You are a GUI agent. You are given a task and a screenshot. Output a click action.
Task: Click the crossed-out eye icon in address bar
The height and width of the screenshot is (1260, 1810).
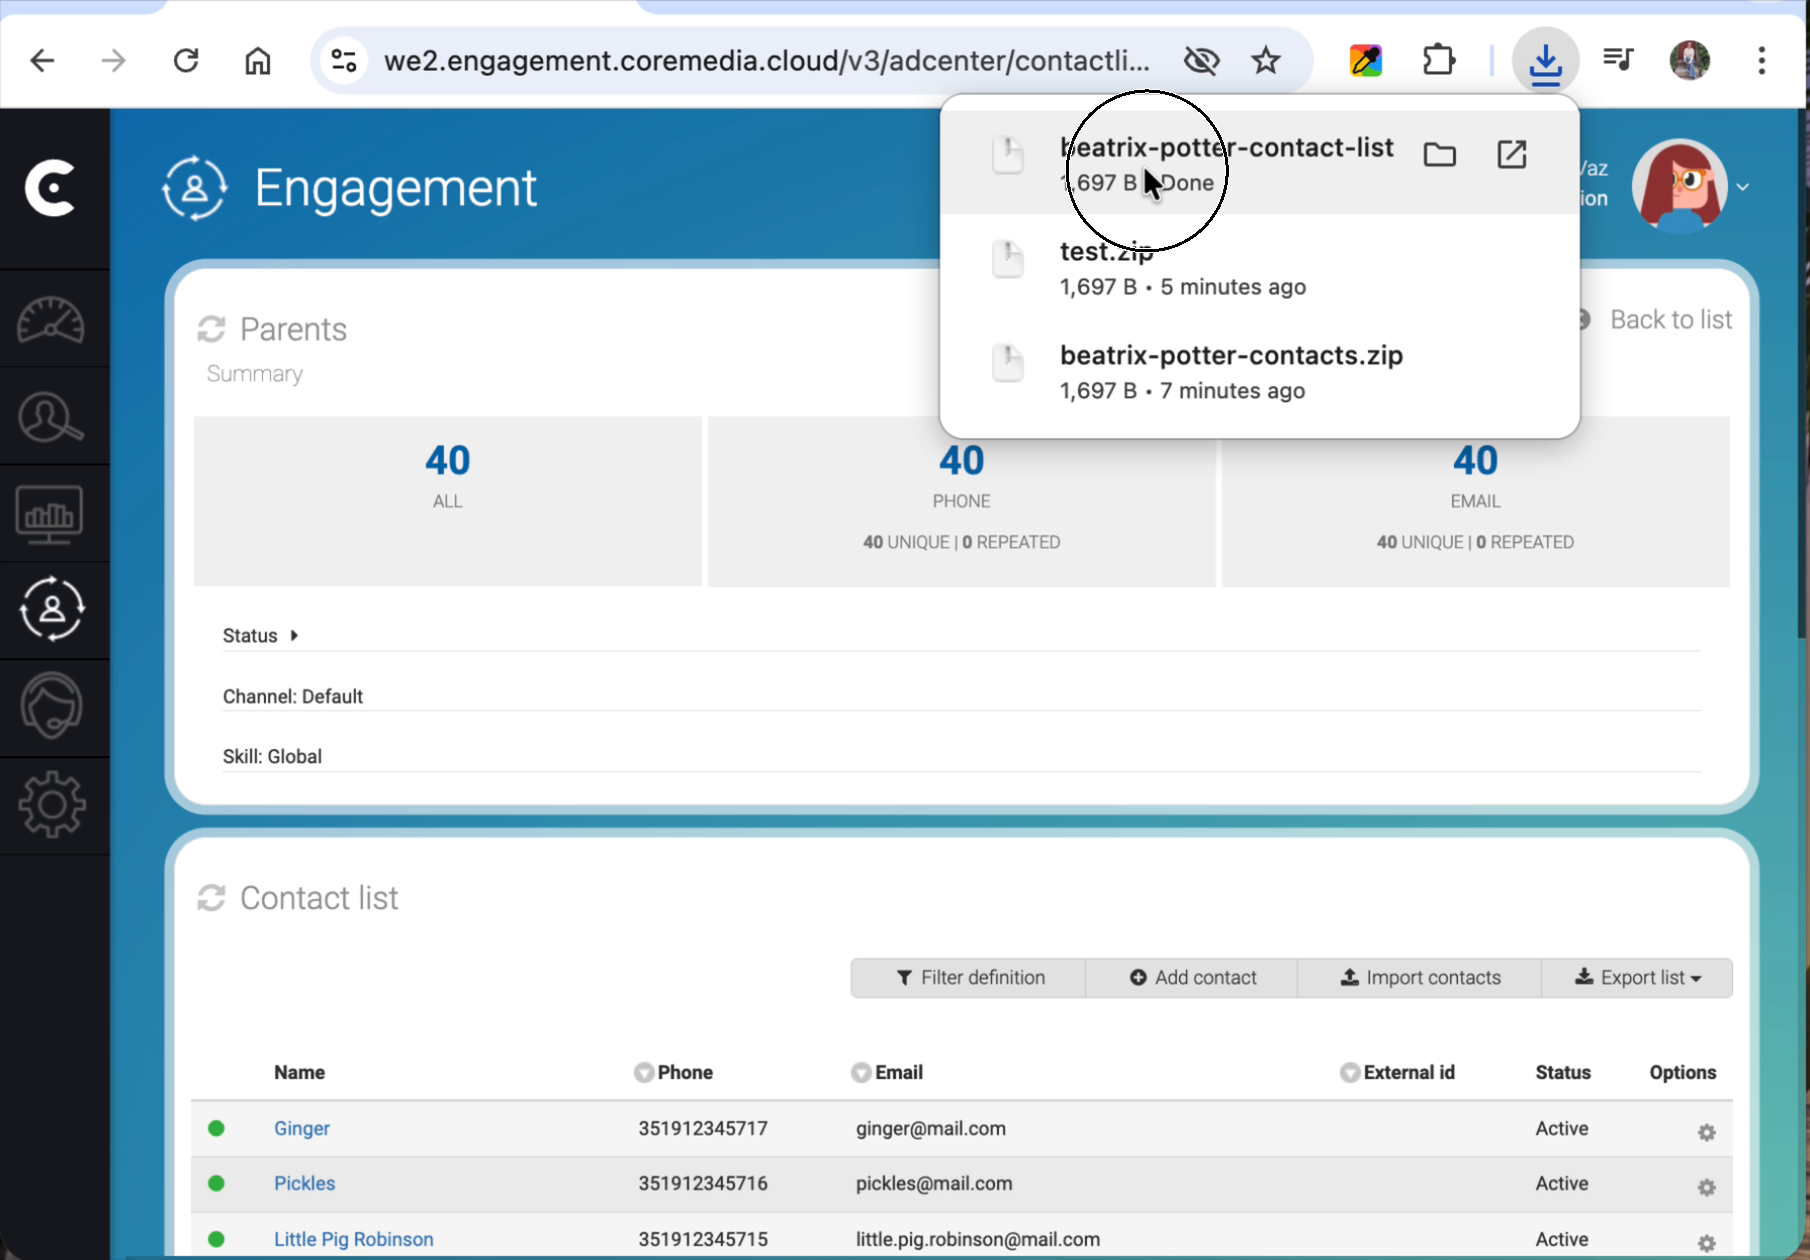coord(1201,61)
